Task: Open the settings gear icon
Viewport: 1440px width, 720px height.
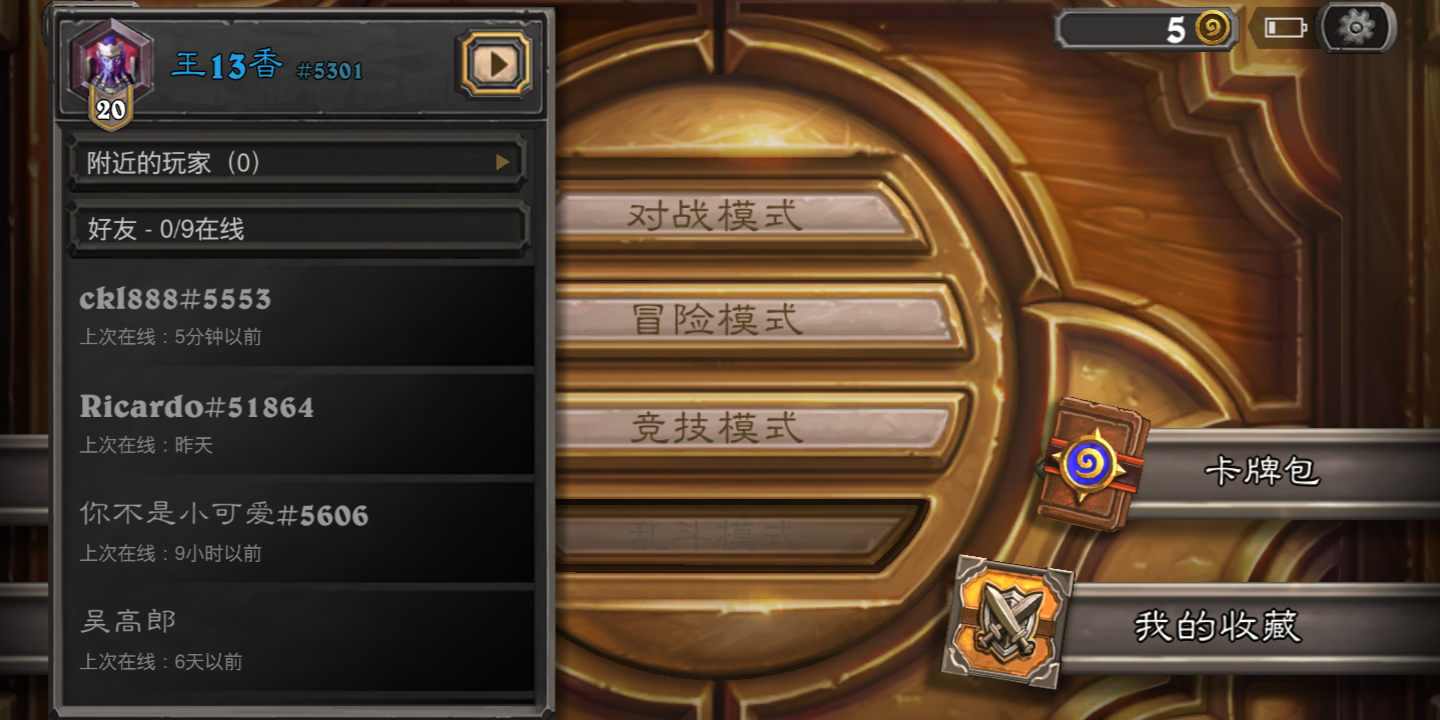Action: [x=1356, y=27]
